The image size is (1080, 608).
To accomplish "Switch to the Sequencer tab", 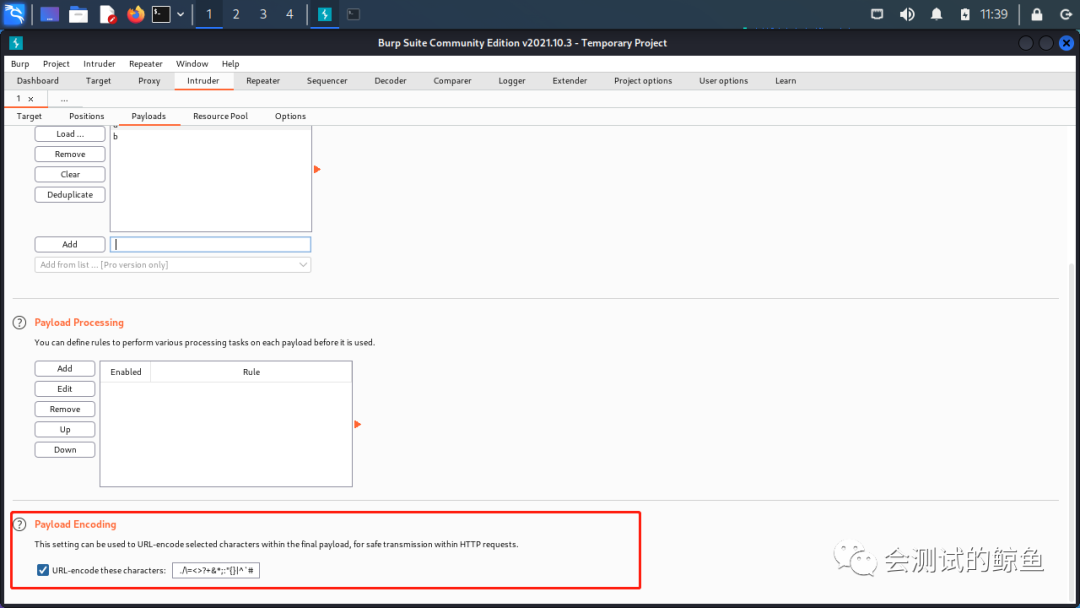I will coord(326,81).
